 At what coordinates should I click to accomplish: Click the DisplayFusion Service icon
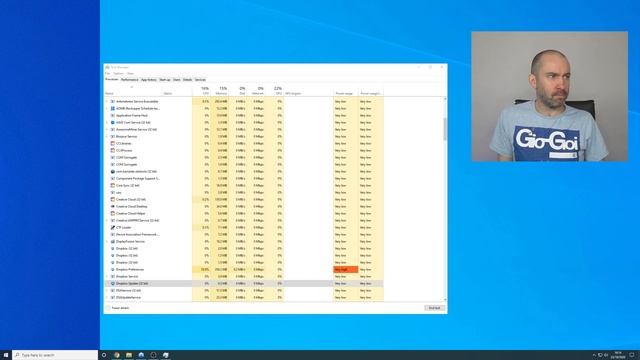[113, 241]
